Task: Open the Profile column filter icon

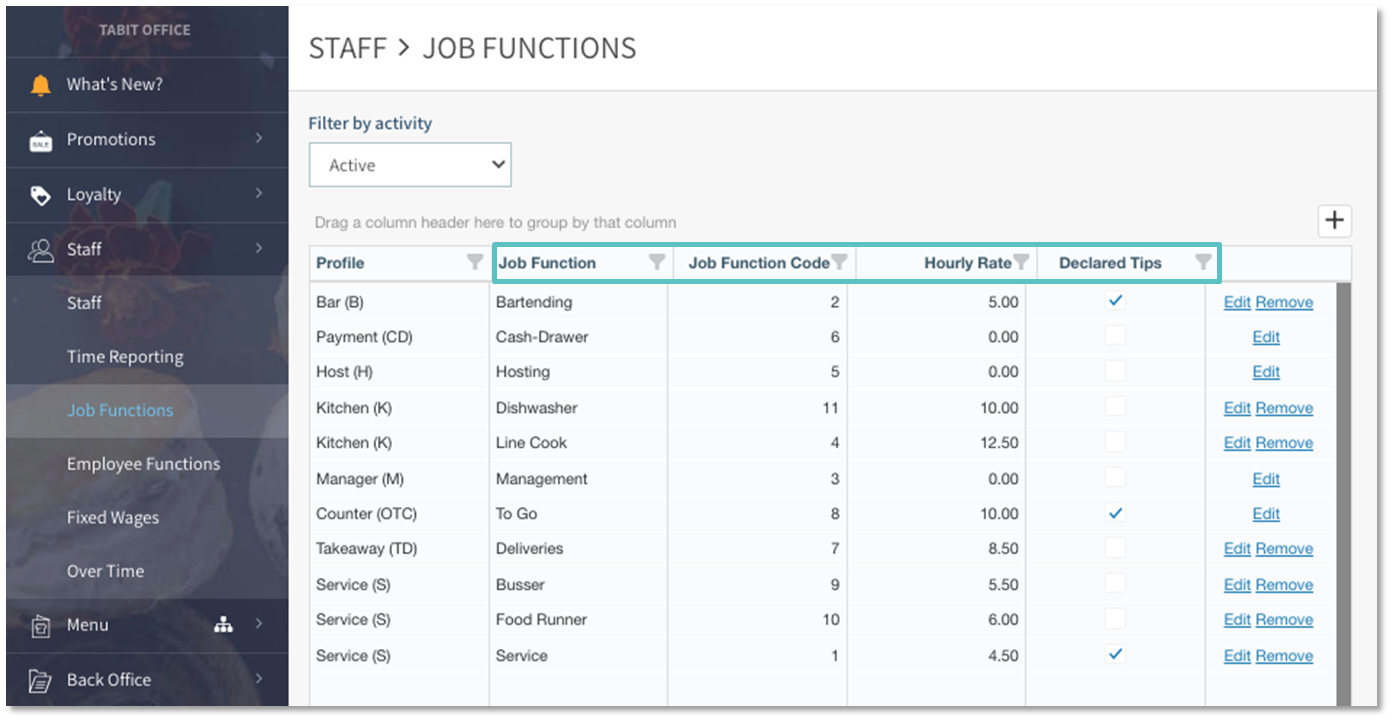Action: click(x=475, y=263)
